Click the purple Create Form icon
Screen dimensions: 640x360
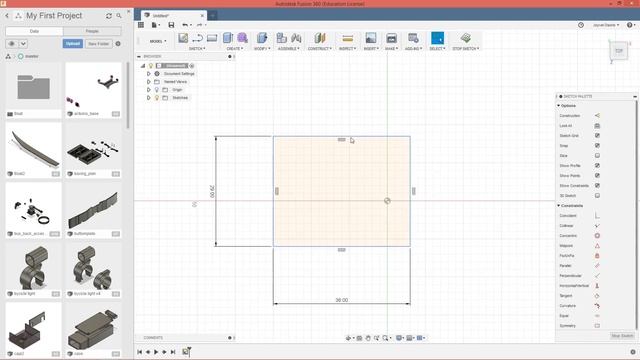pyautogui.click(x=242, y=38)
